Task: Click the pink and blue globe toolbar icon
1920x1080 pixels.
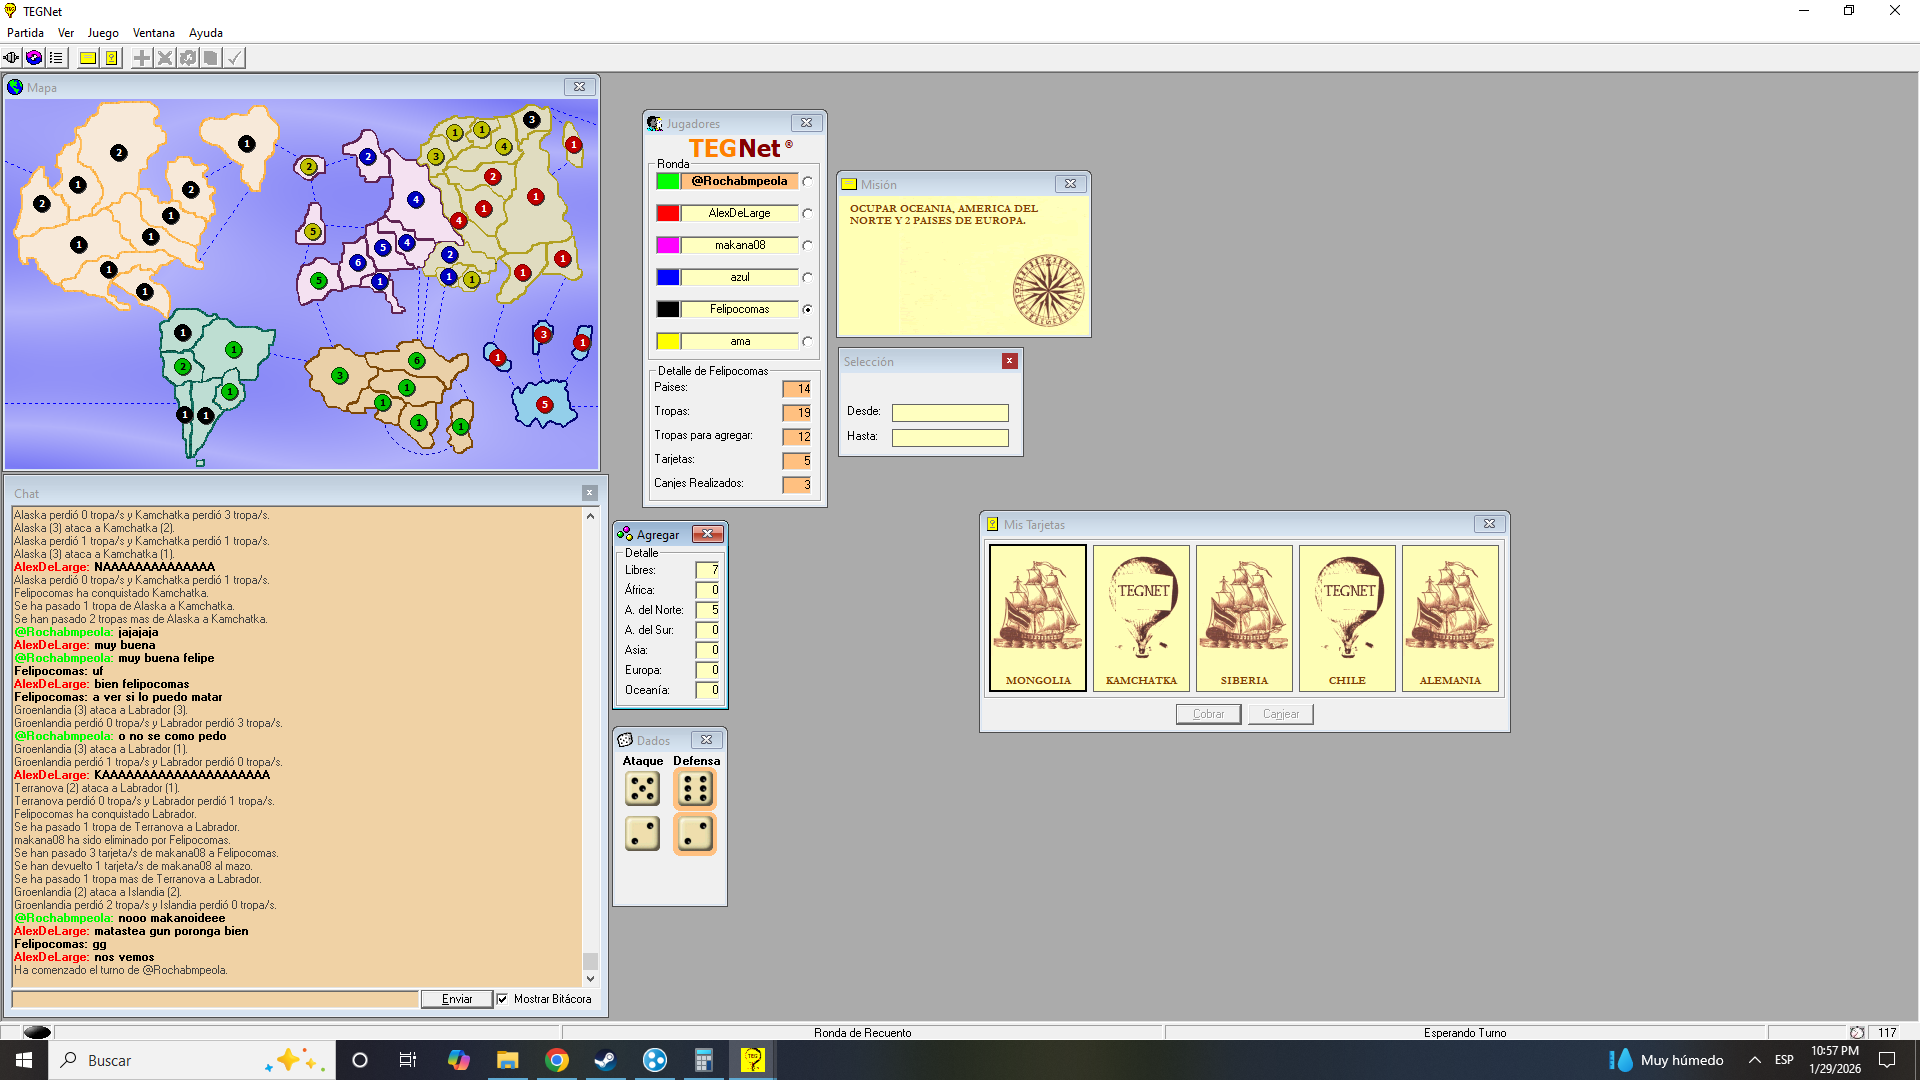Action: 34,58
